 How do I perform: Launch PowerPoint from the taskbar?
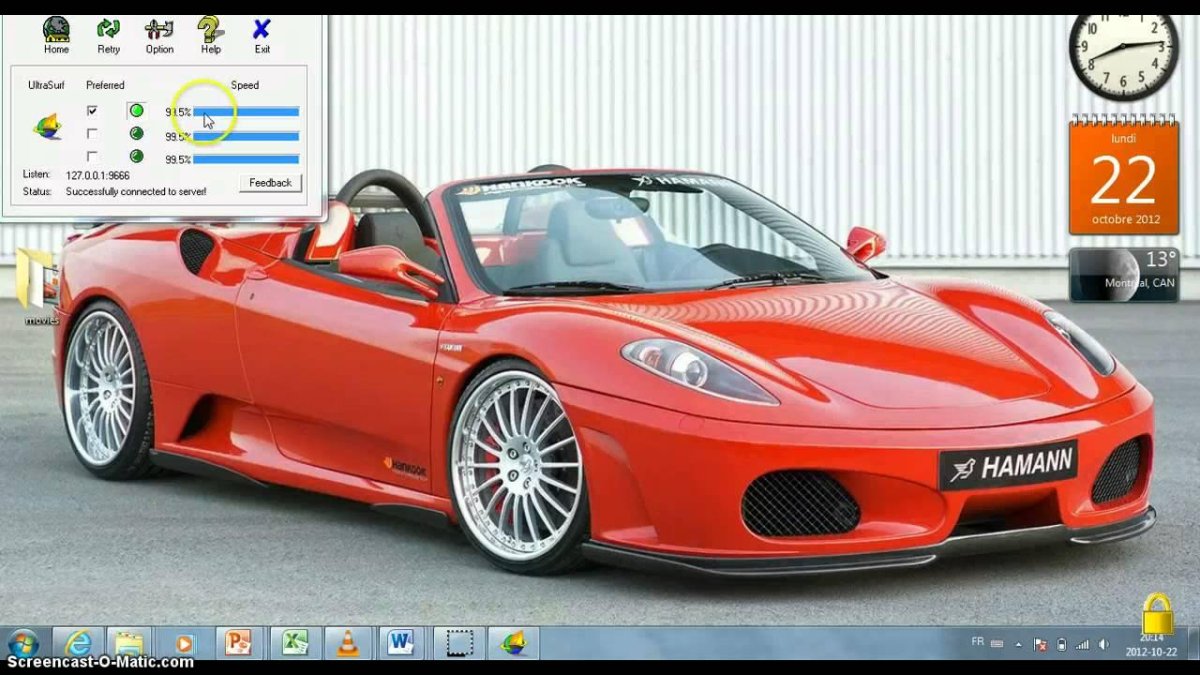(238, 643)
